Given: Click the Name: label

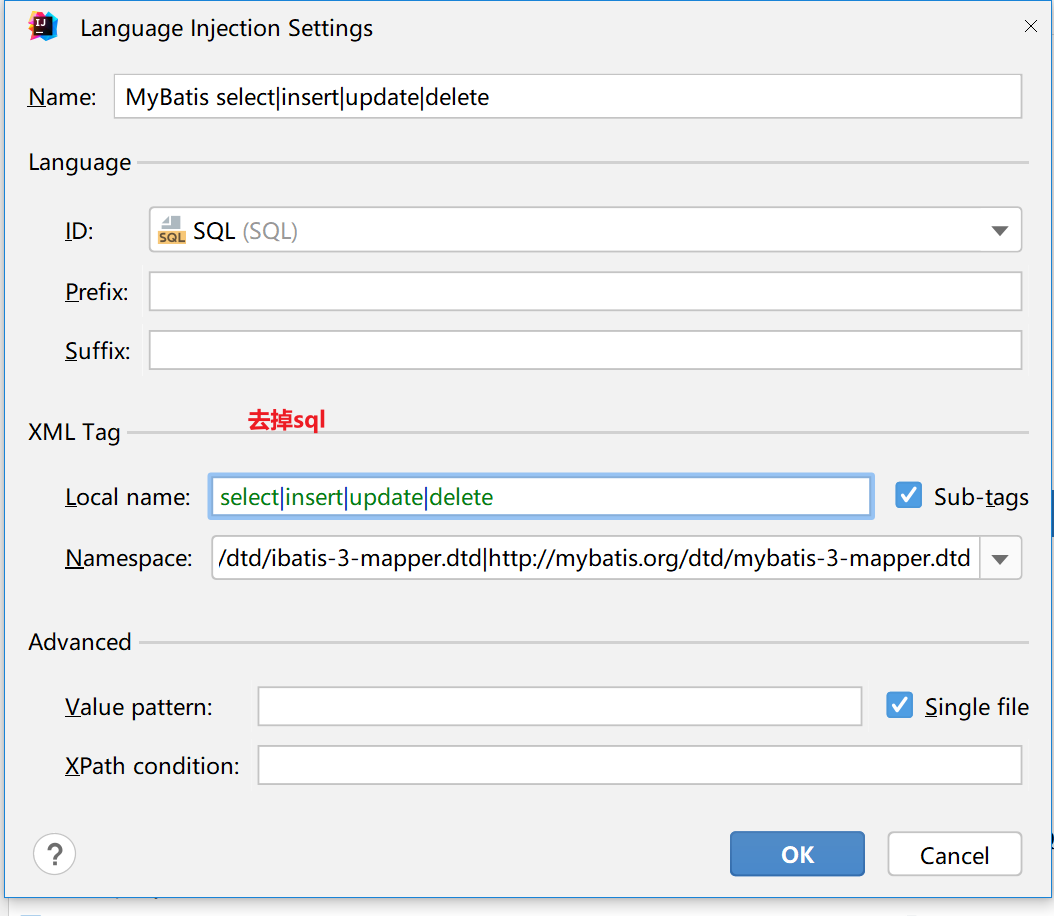Looking at the screenshot, I should [x=62, y=97].
